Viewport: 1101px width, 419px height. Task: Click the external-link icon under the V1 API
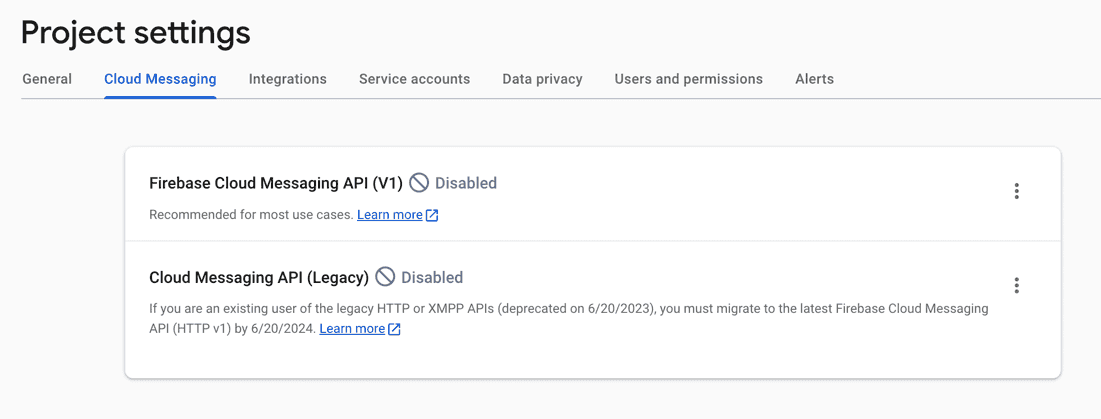coord(432,215)
